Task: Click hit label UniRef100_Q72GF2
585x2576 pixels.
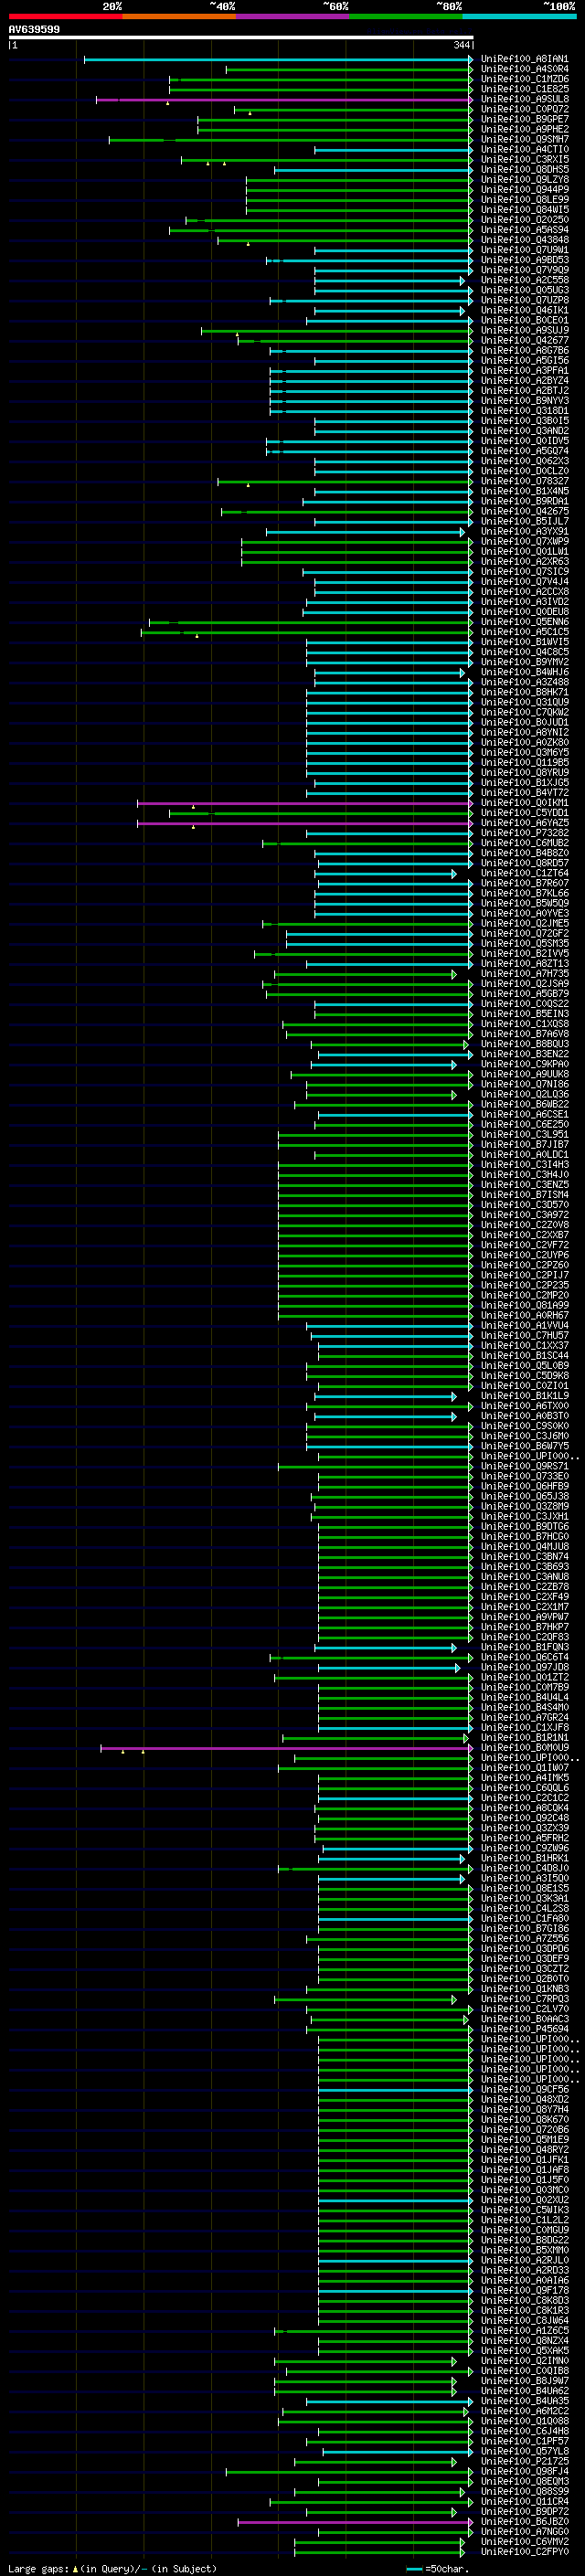Action: (524, 934)
